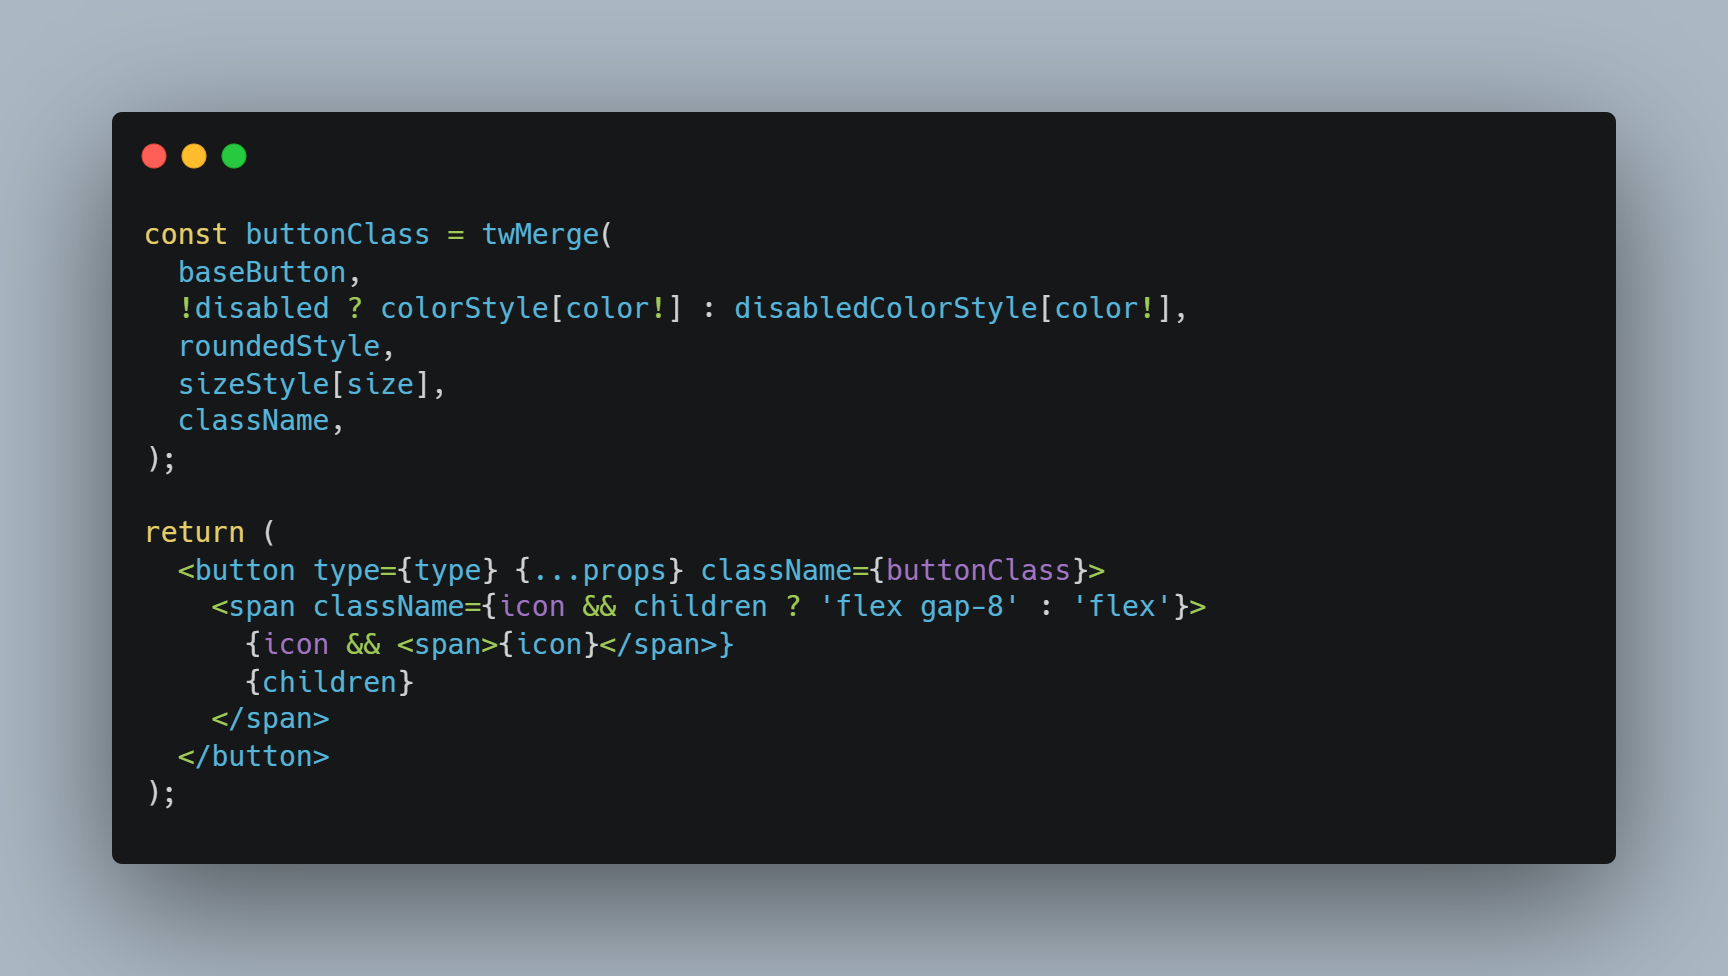1728x976 pixels.
Task: Click the return keyword
Action: coord(194,532)
